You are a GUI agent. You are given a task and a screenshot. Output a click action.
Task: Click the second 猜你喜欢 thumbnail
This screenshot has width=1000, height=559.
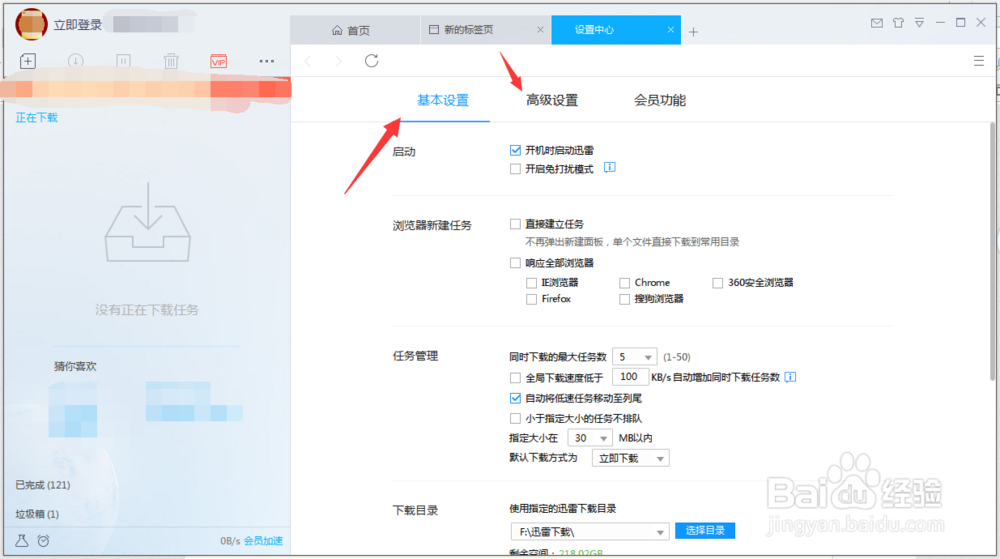(194, 402)
